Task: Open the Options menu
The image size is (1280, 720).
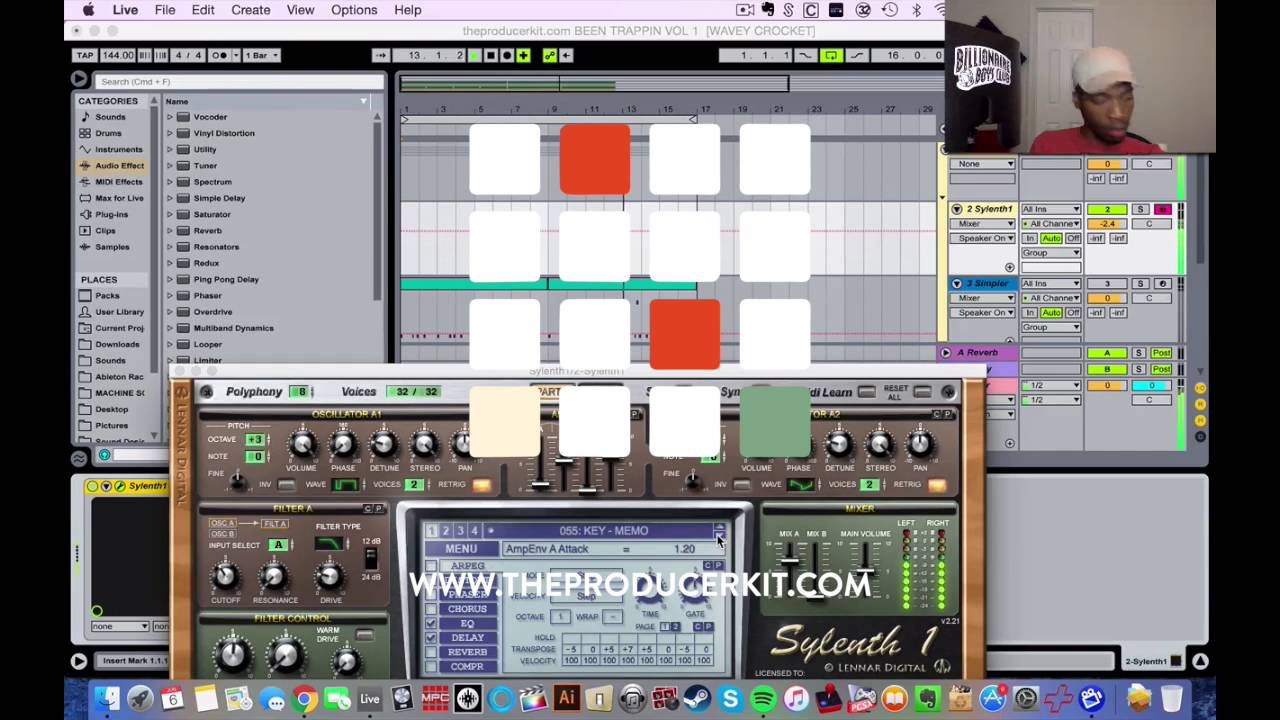Action: click(354, 10)
